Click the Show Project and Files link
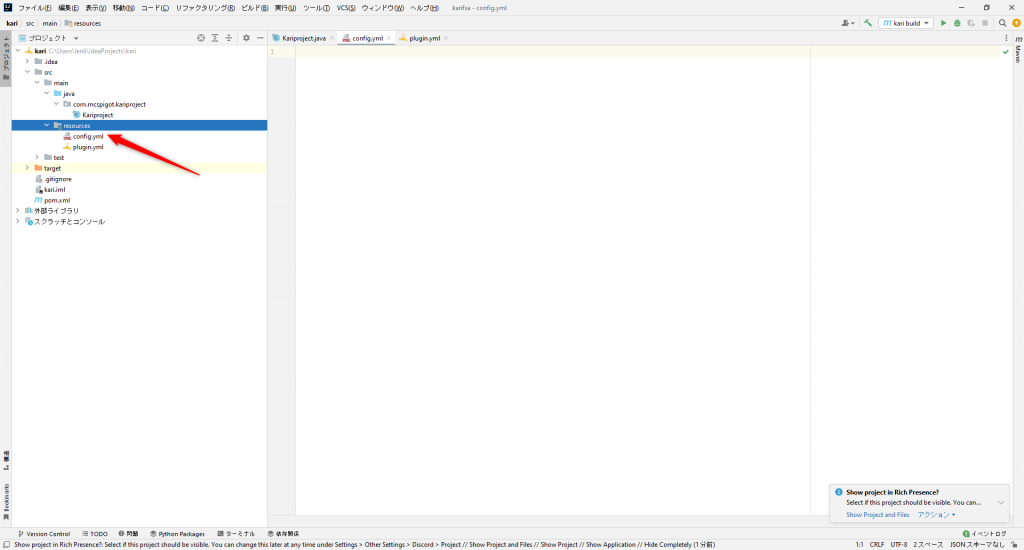This screenshot has width=1024, height=550. tap(877, 515)
